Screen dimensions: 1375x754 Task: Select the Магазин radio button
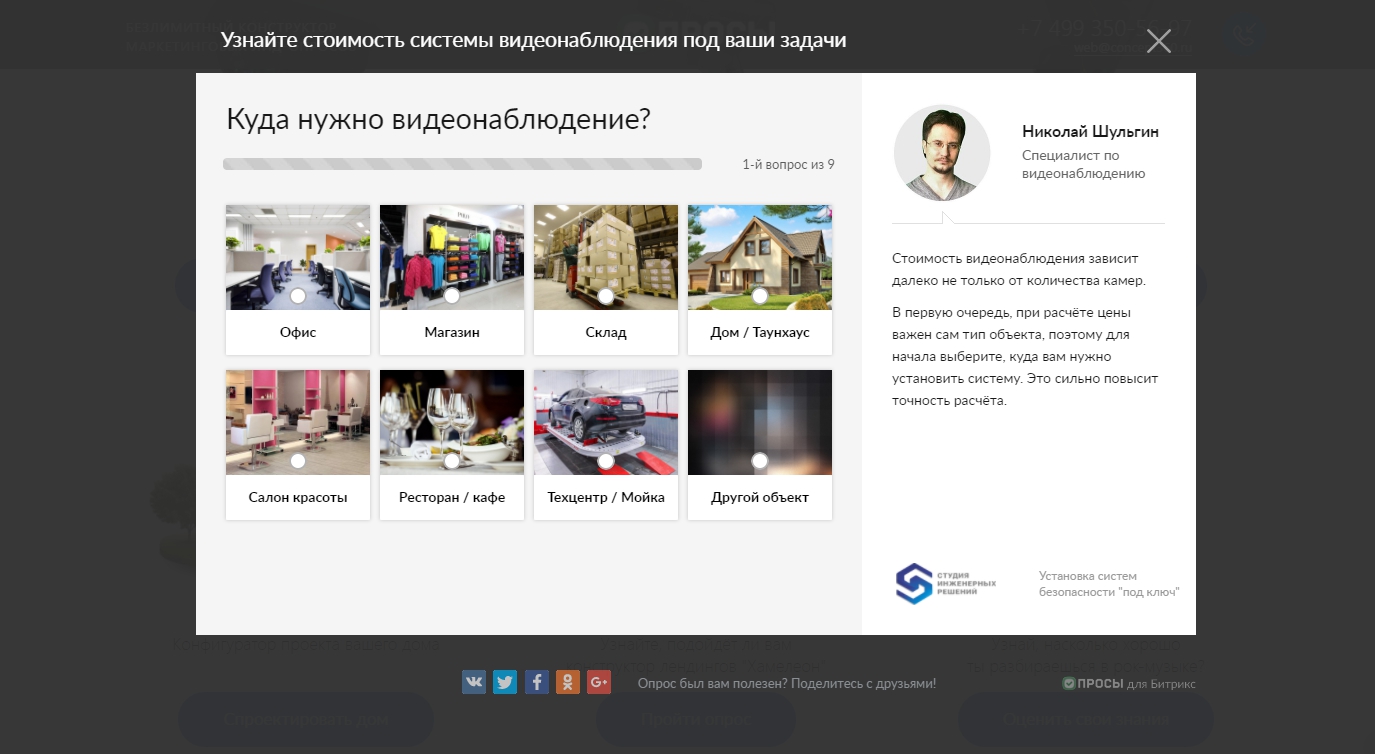pyautogui.click(x=452, y=296)
